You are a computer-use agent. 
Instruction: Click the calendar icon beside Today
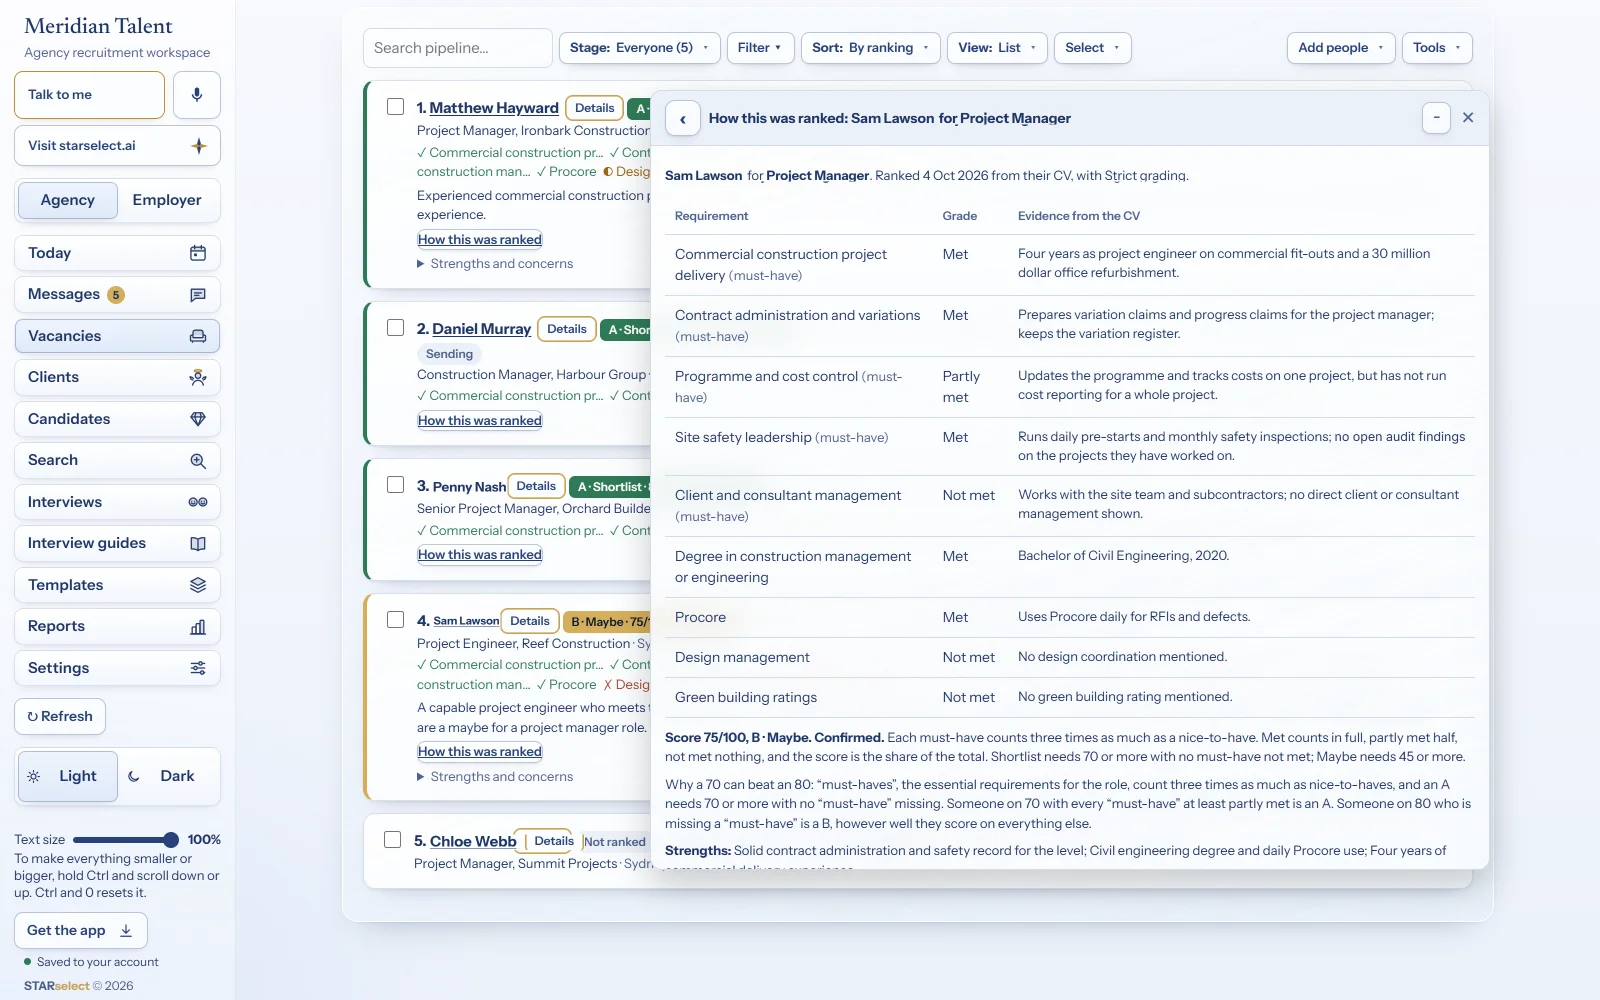[x=198, y=253]
